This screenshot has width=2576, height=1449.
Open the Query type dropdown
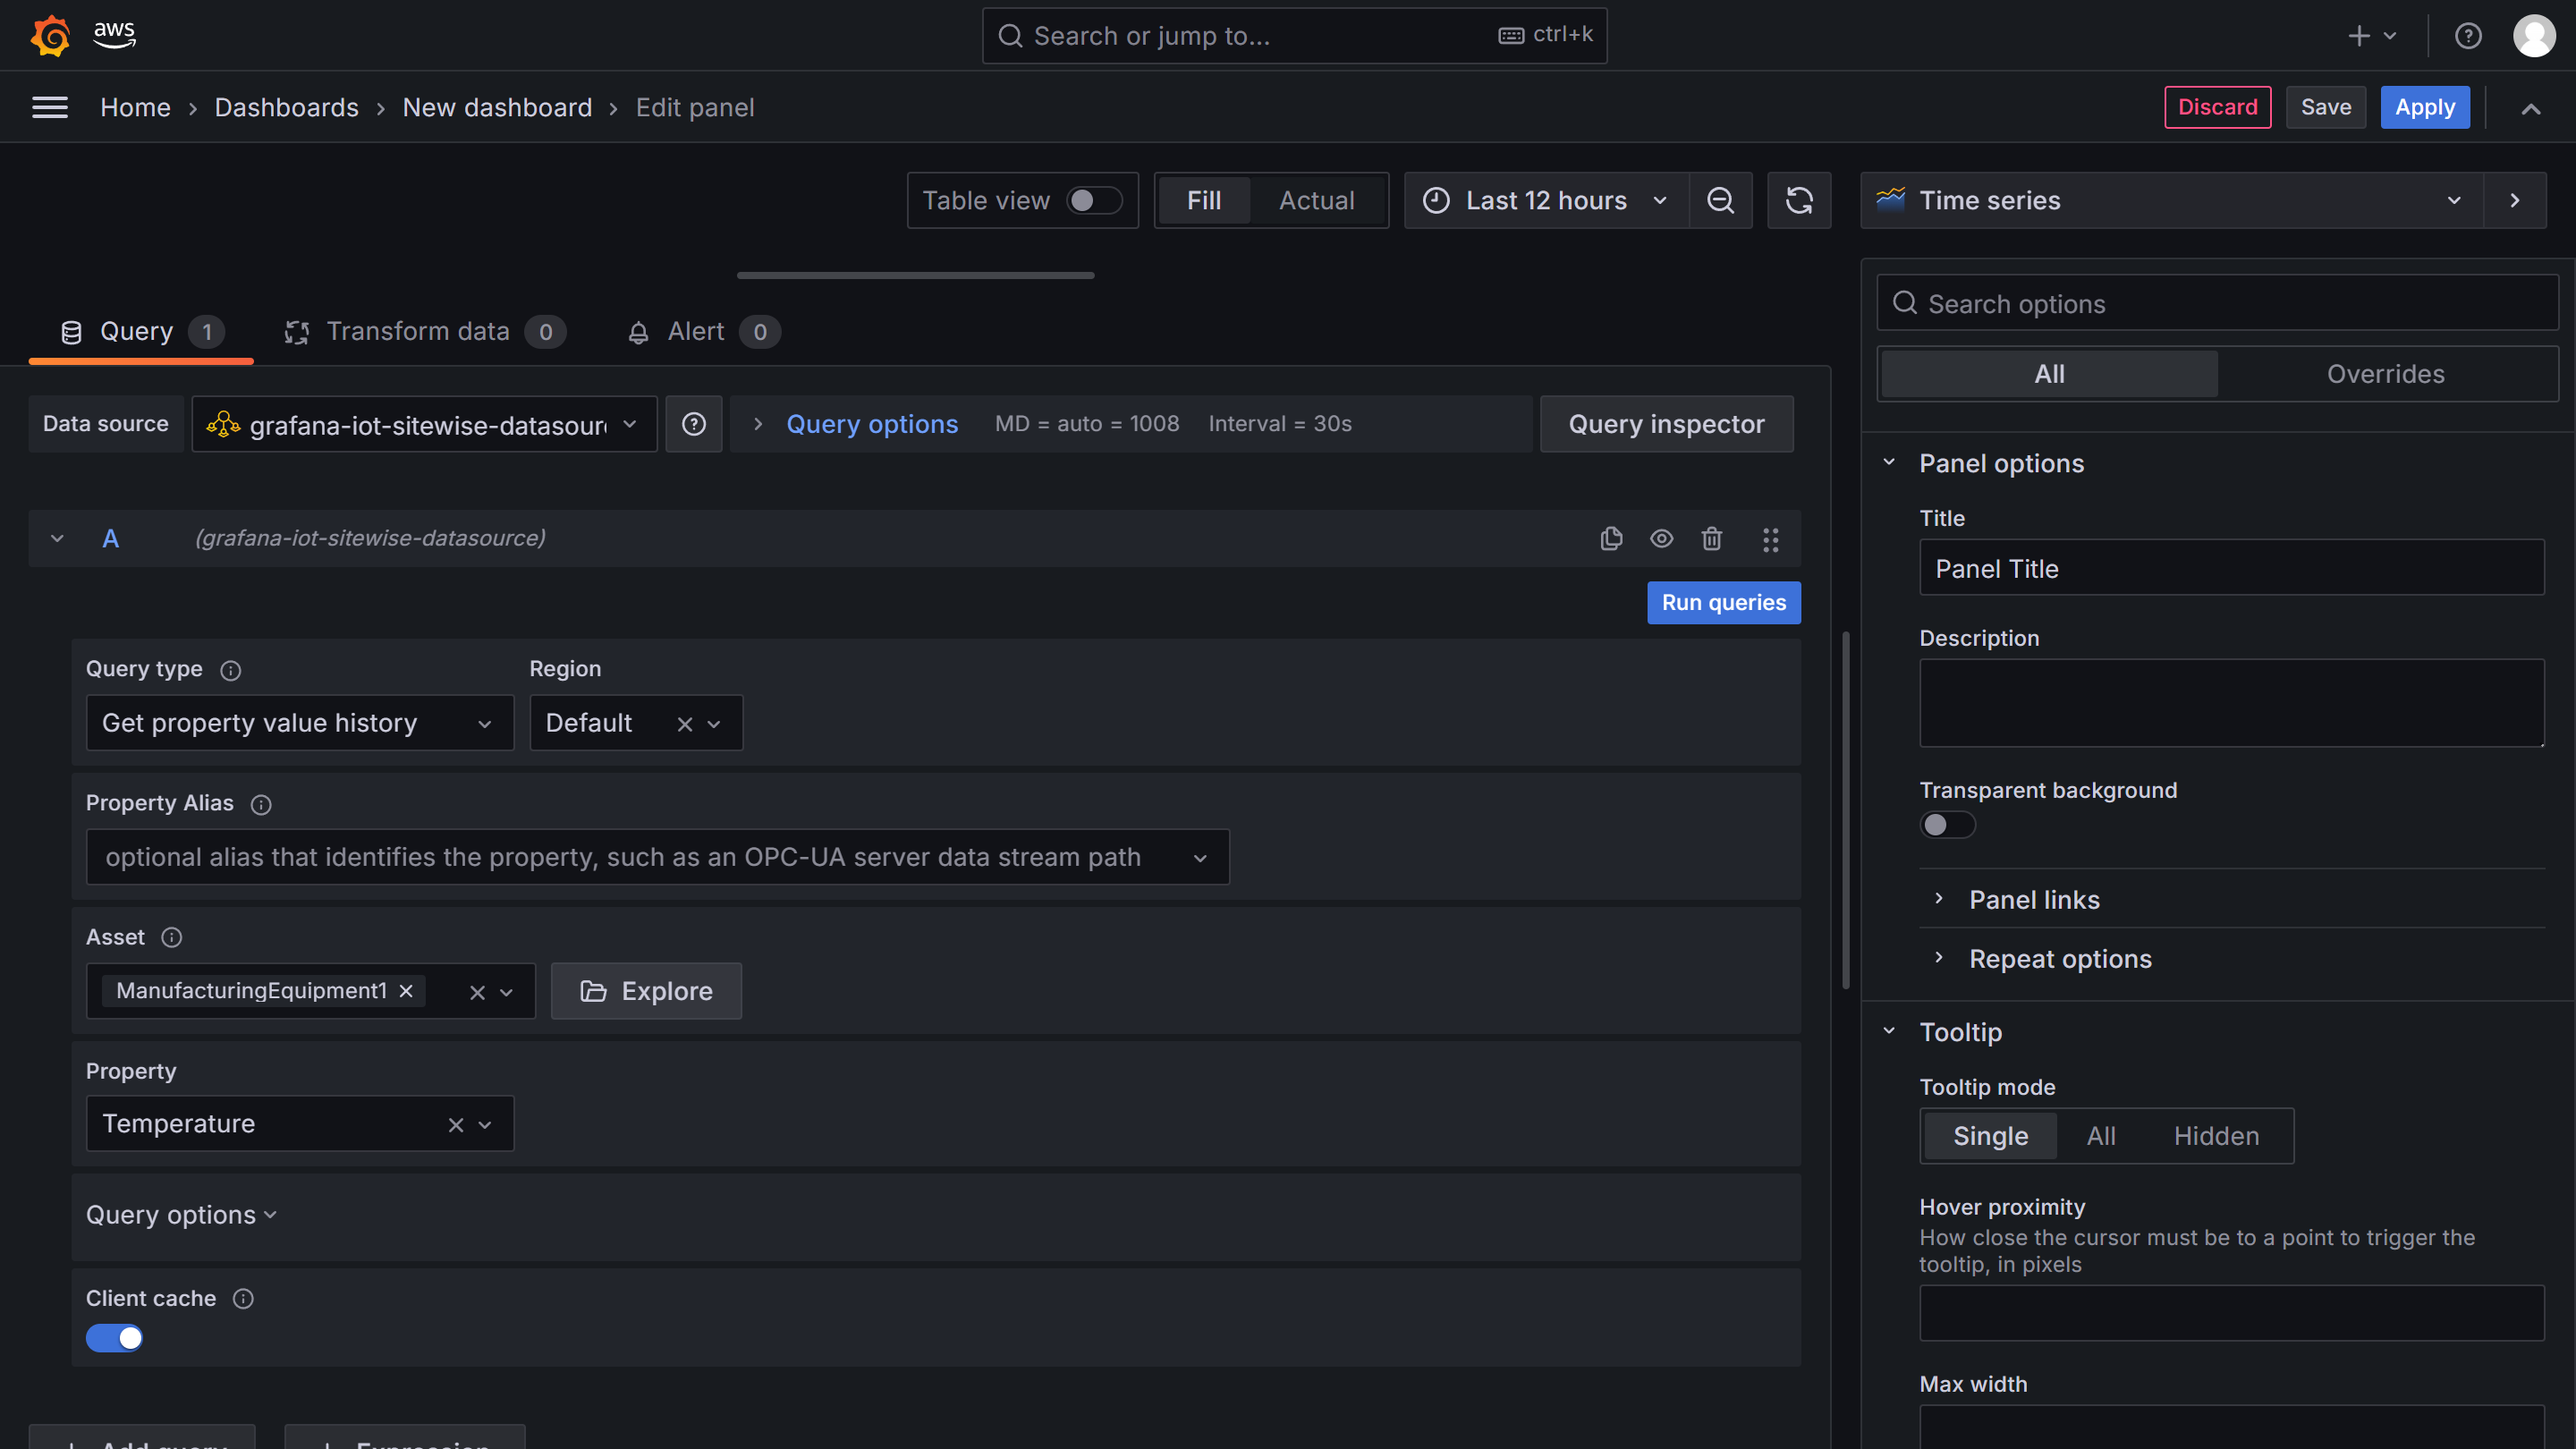pos(300,723)
